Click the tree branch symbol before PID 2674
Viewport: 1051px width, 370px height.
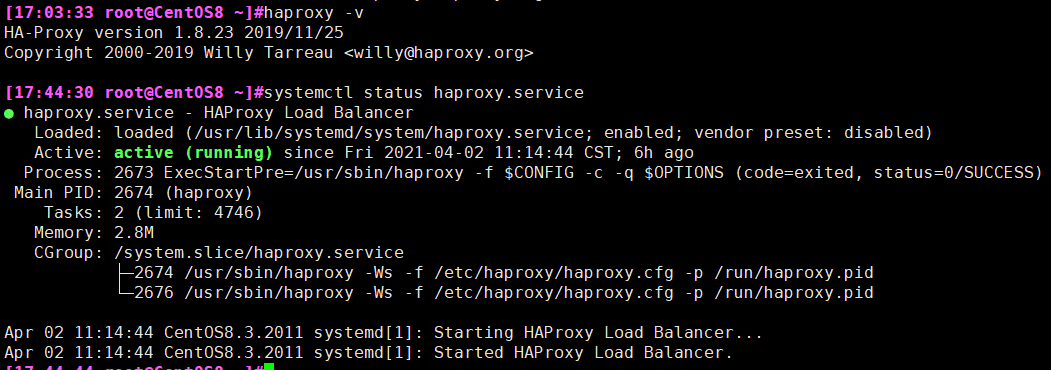point(124,273)
